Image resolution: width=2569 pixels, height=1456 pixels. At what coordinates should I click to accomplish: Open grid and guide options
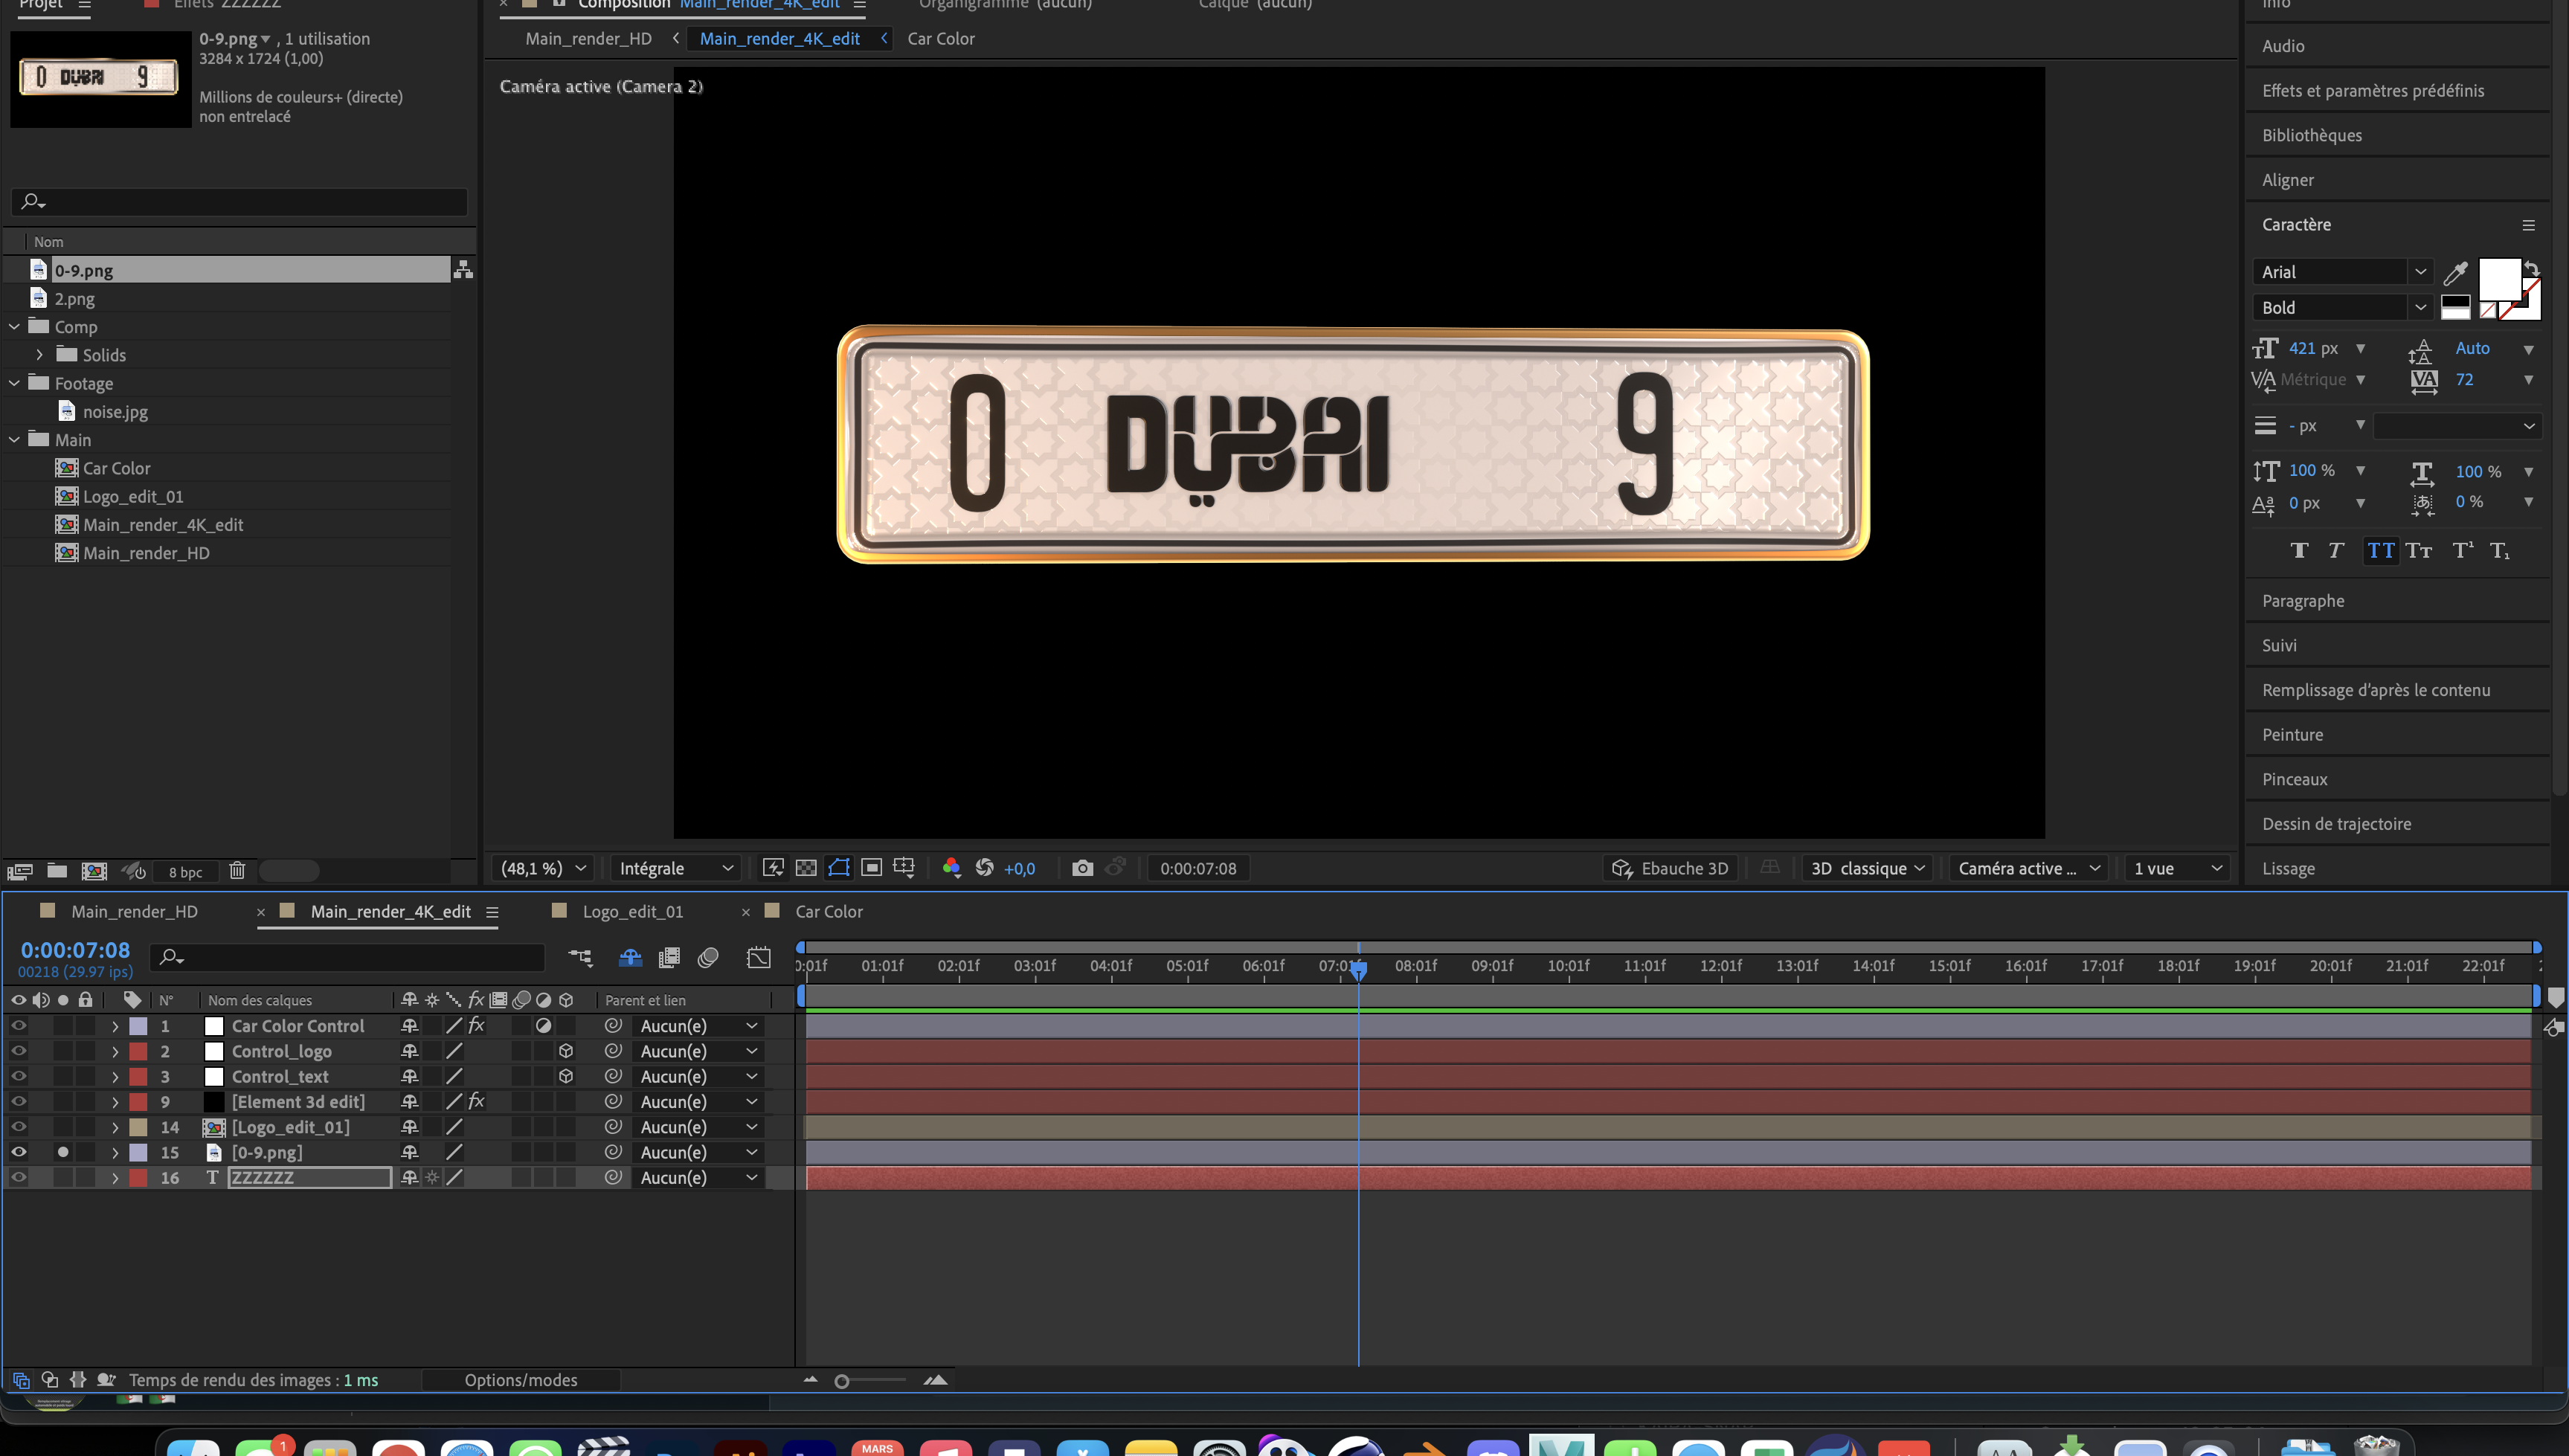904,868
